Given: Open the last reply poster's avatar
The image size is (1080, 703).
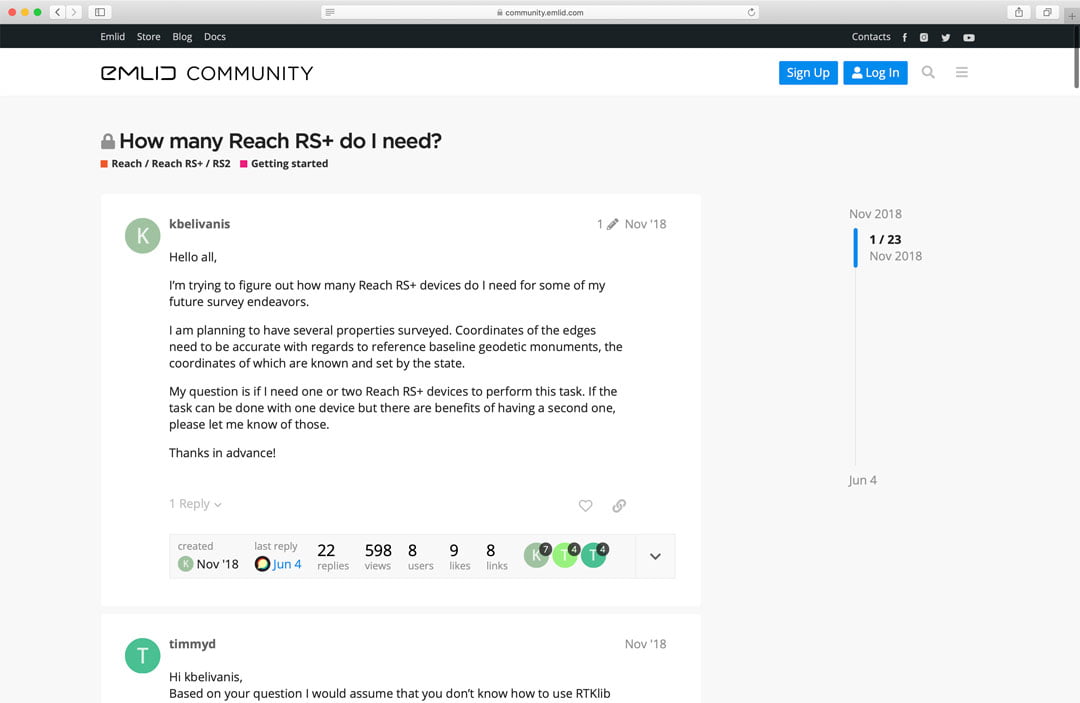Looking at the screenshot, I should pyautogui.click(x=262, y=564).
